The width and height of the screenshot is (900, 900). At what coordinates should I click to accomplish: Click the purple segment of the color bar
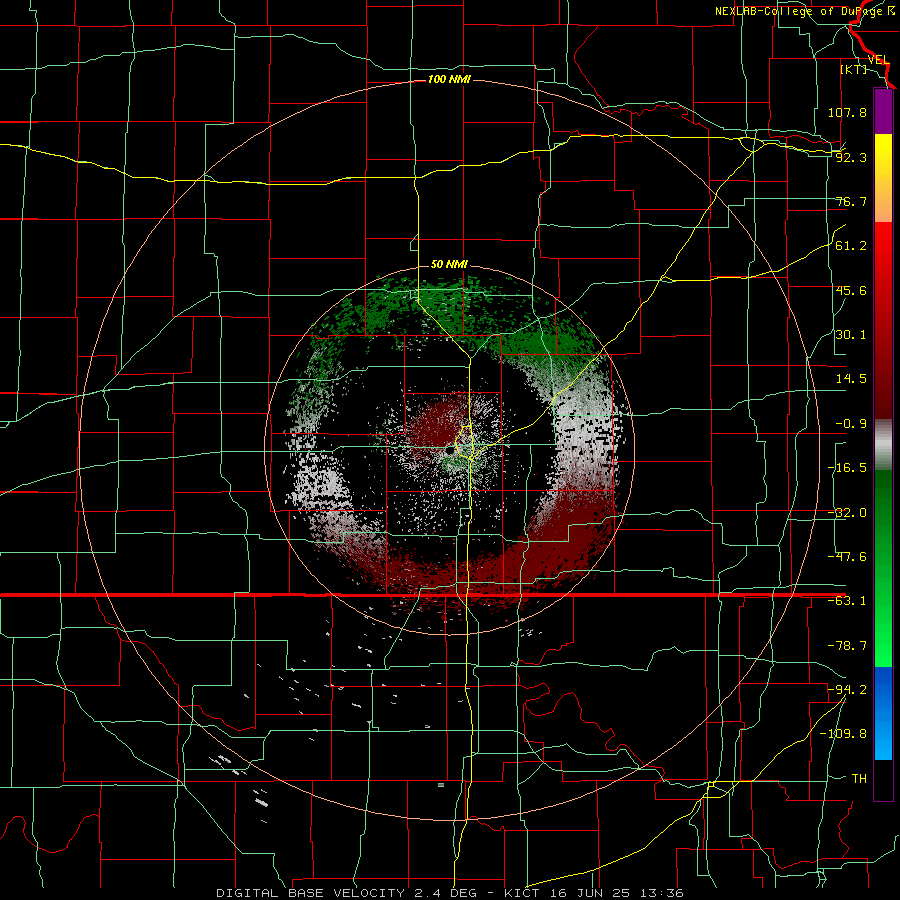[x=883, y=112]
